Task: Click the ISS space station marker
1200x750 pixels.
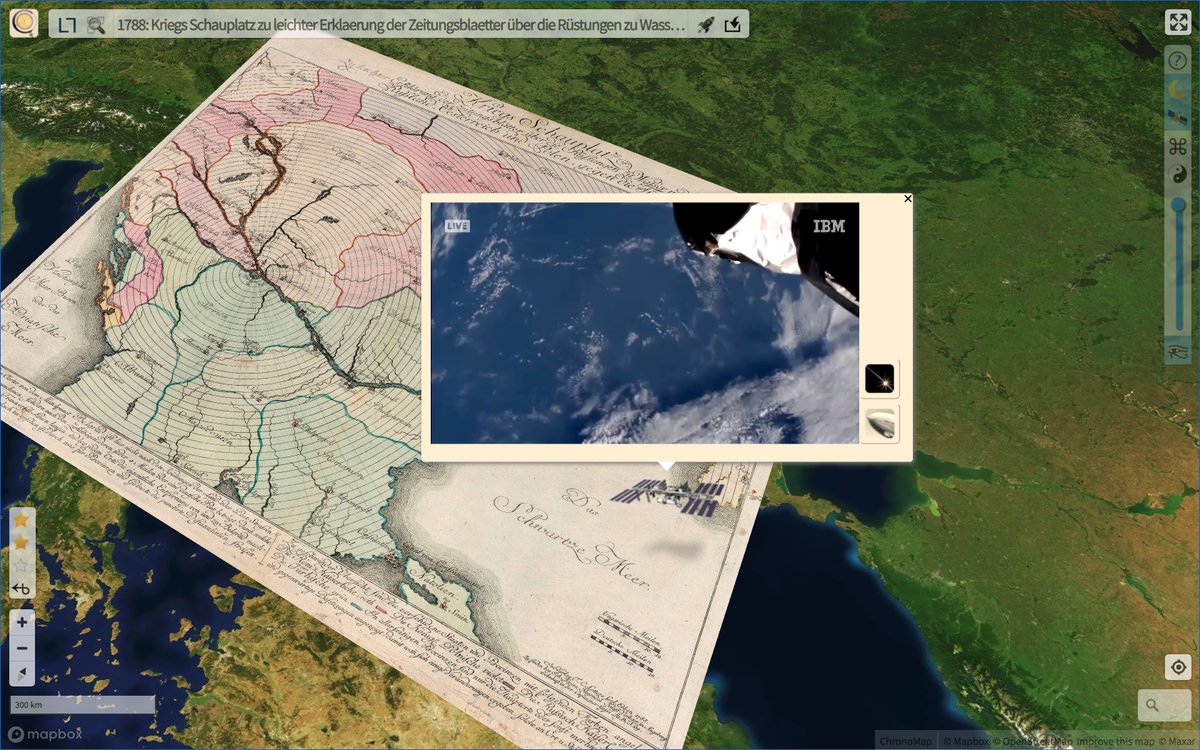Action: [667, 497]
